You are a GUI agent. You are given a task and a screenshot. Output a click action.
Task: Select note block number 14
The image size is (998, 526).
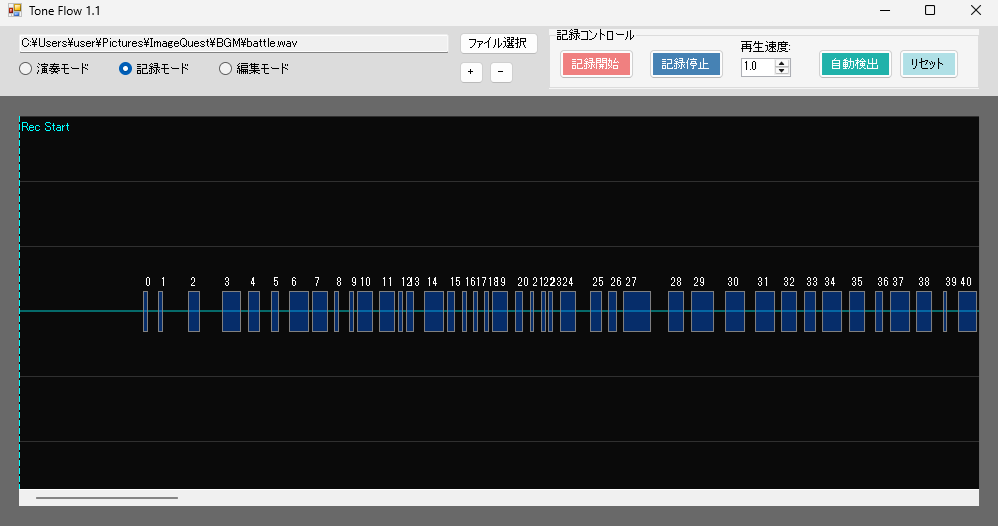pyautogui.click(x=433, y=311)
